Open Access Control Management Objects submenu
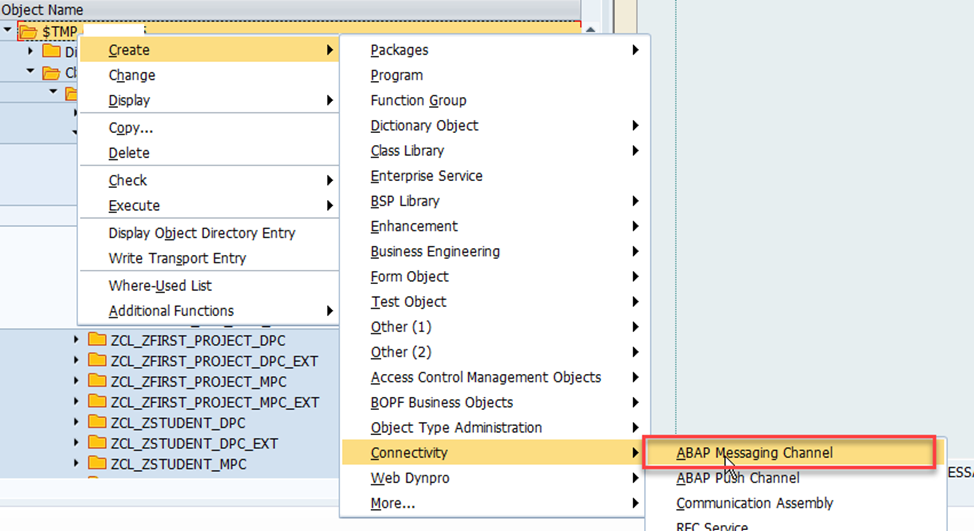 pyautogui.click(x=494, y=377)
